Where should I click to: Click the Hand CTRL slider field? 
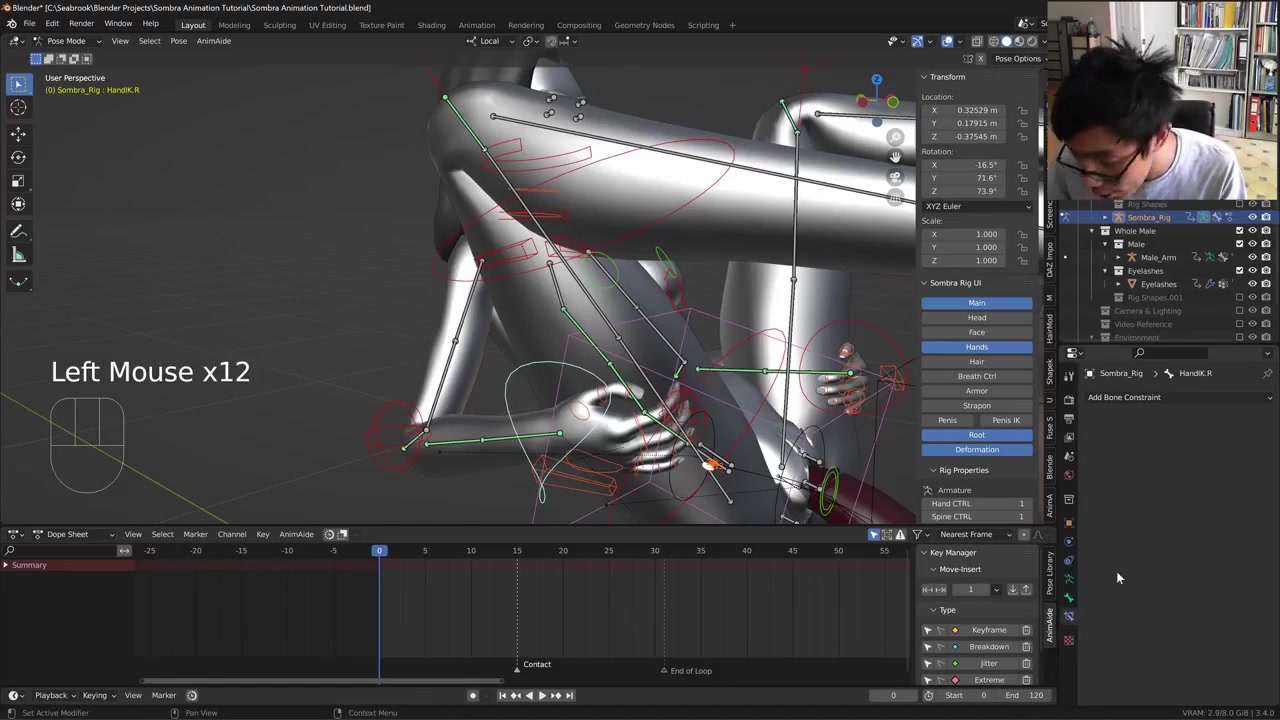coord(976,503)
